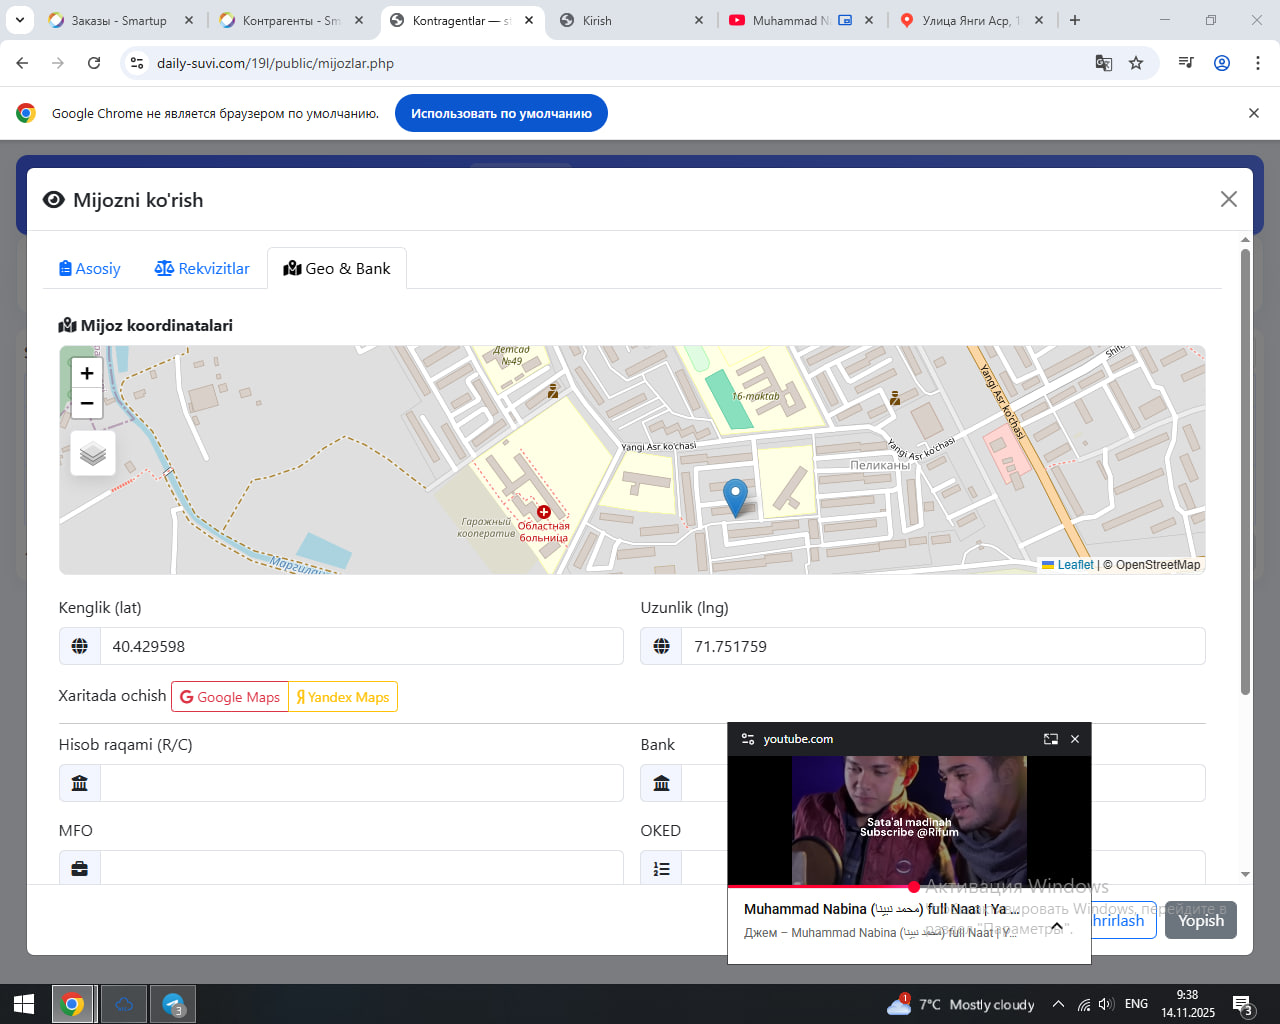Bookmark this page with the star icon
The width and height of the screenshot is (1280, 1024).
1136,63
